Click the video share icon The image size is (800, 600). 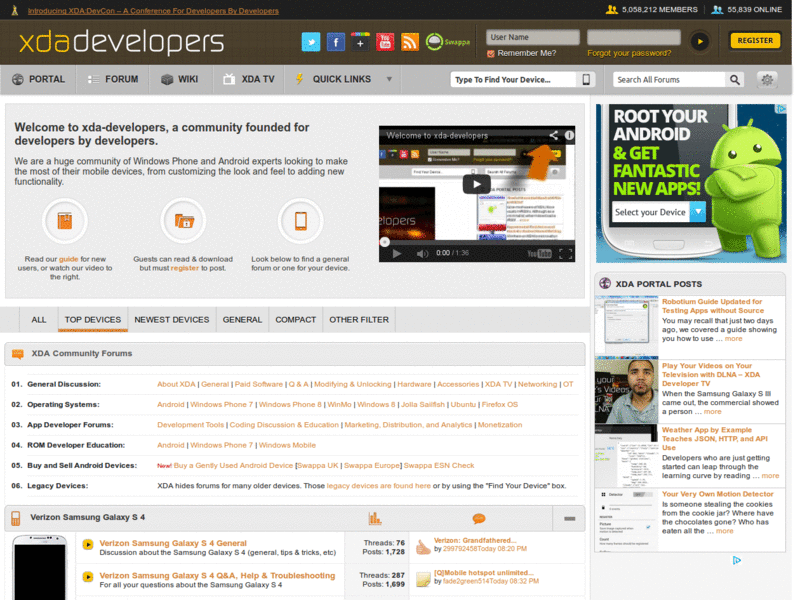[x=554, y=135]
